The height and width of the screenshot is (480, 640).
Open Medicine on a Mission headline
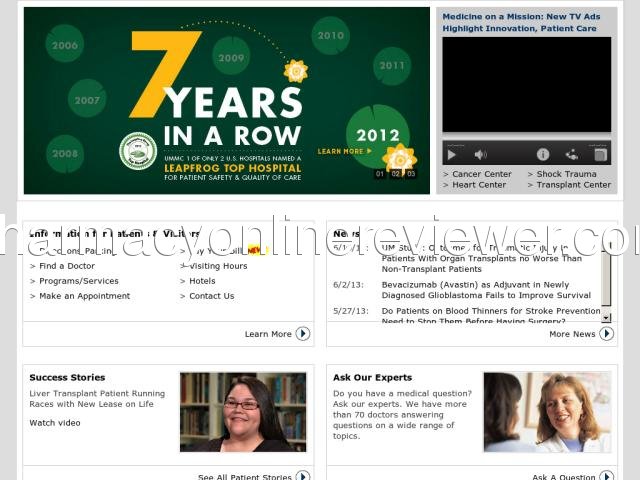pyautogui.click(x=521, y=22)
